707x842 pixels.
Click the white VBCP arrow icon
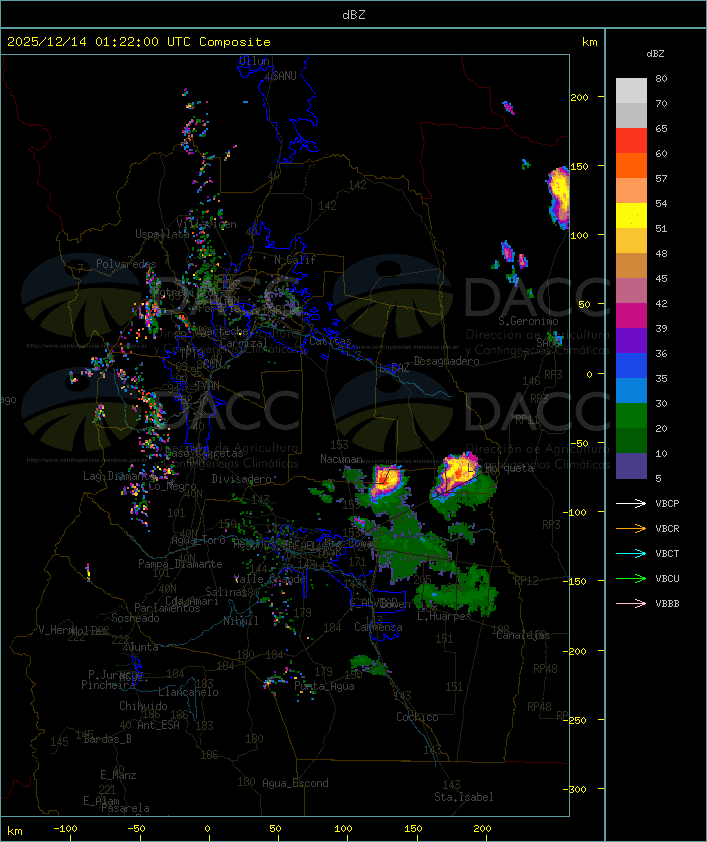pyautogui.click(x=631, y=503)
